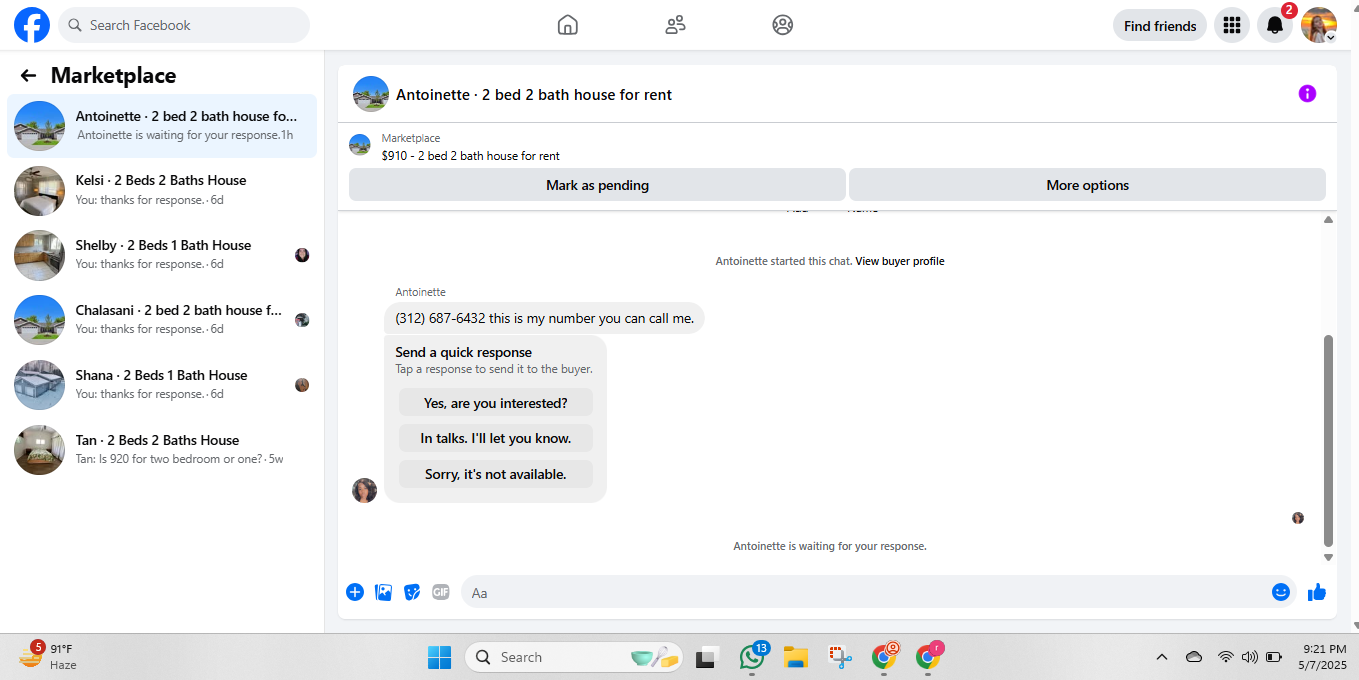The height and width of the screenshot is (680, 1359).
Task: Send 'In talks. I'll let you know.' response
Action: pyautogui.click(x=496, y=438)
